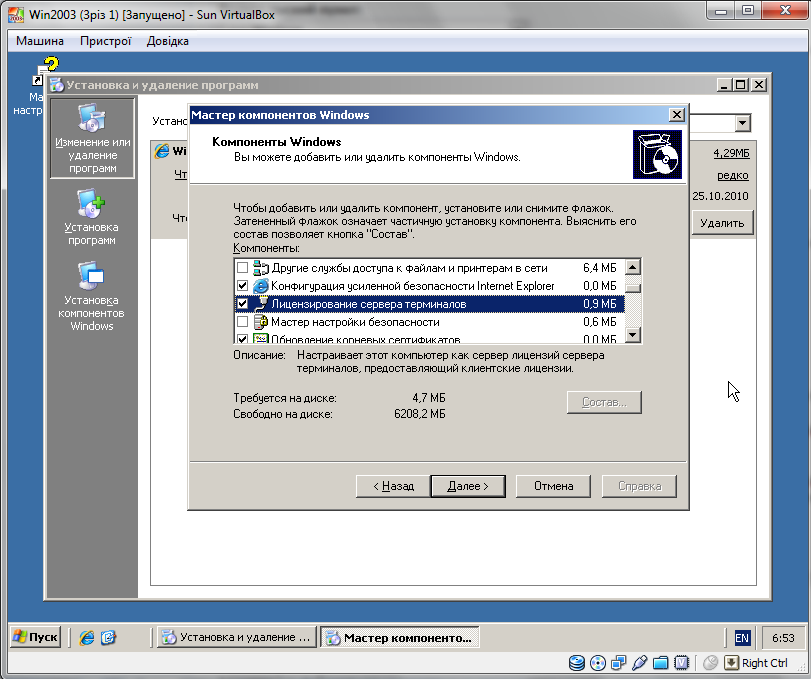Click the '4,29МБ' size link
Image resolution: width=811 pixels, height=679 pixels.
click(x=731, y=153)
